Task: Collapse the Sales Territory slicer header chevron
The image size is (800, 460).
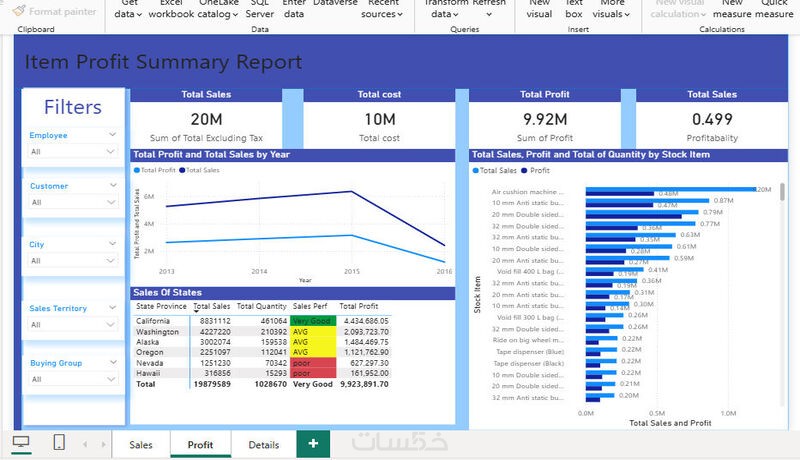Action: 113,308
